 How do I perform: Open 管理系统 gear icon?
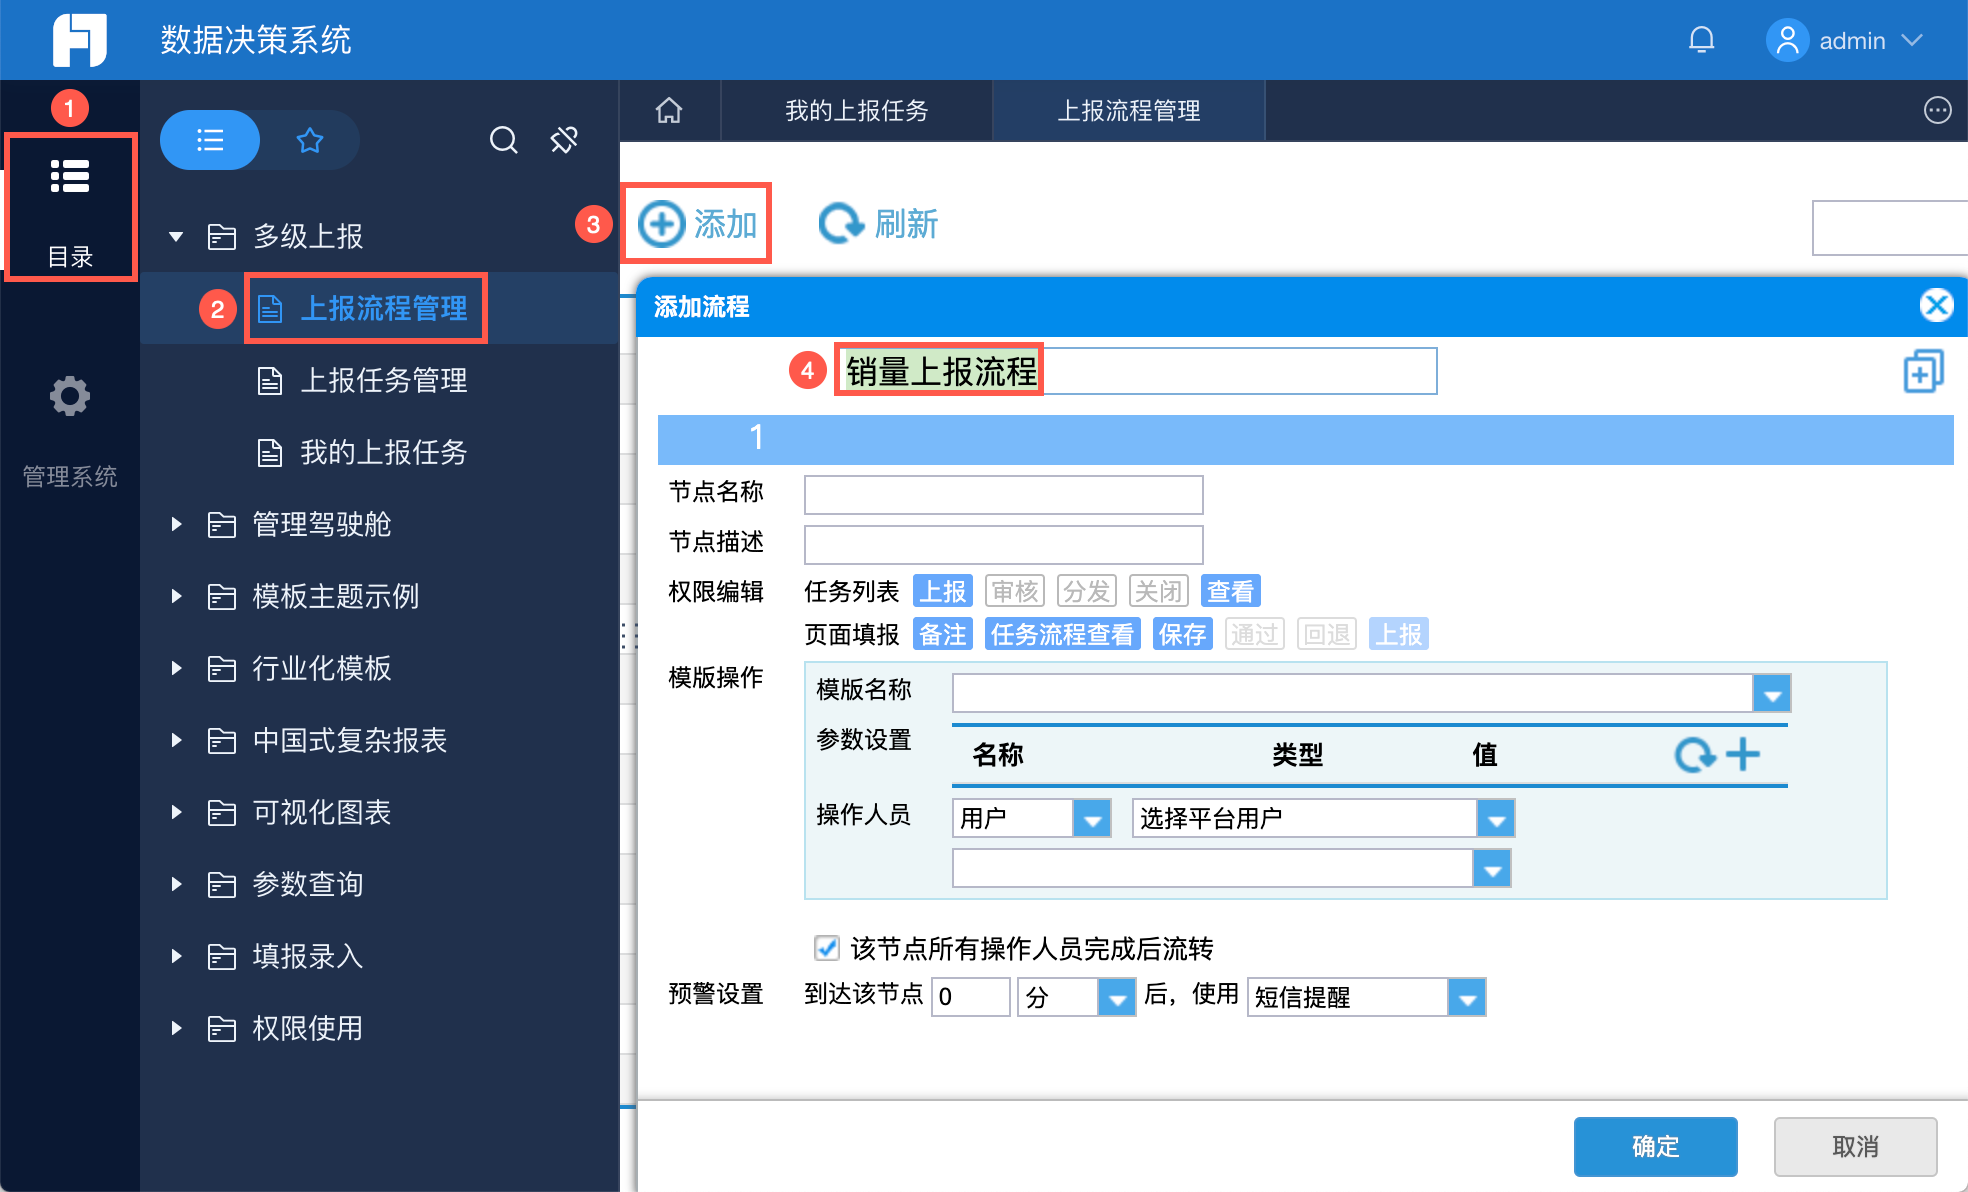pyautogui.click(x=69, y=397)
